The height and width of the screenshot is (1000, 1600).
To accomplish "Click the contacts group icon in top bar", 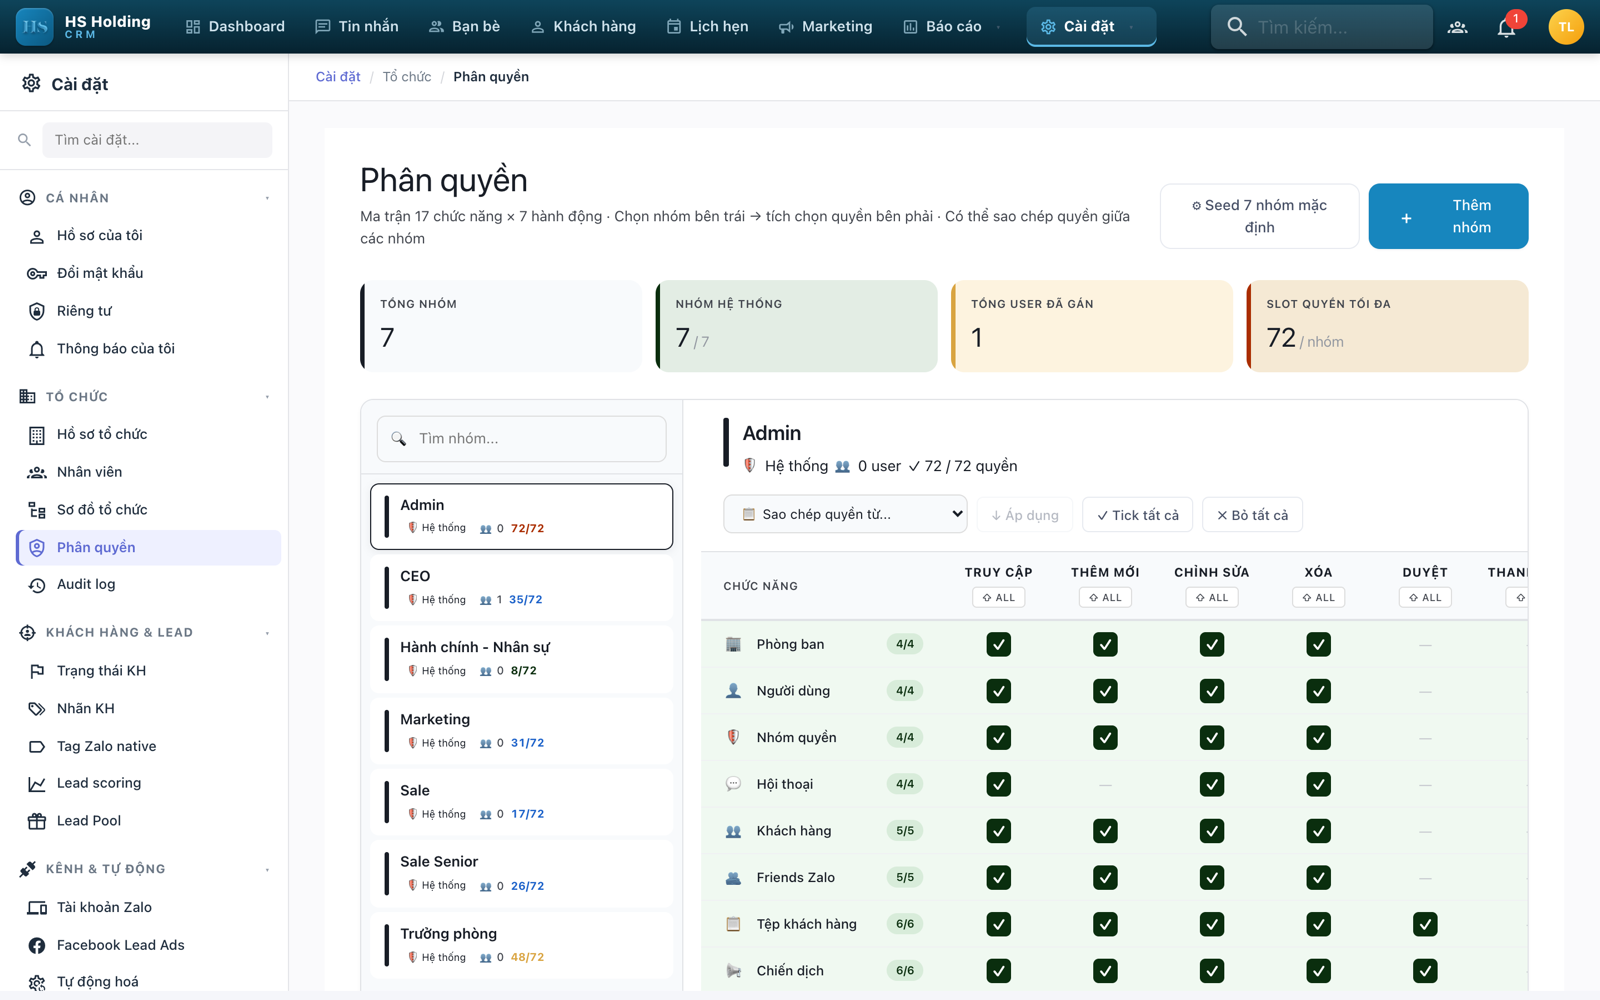I will point(1458,27).
